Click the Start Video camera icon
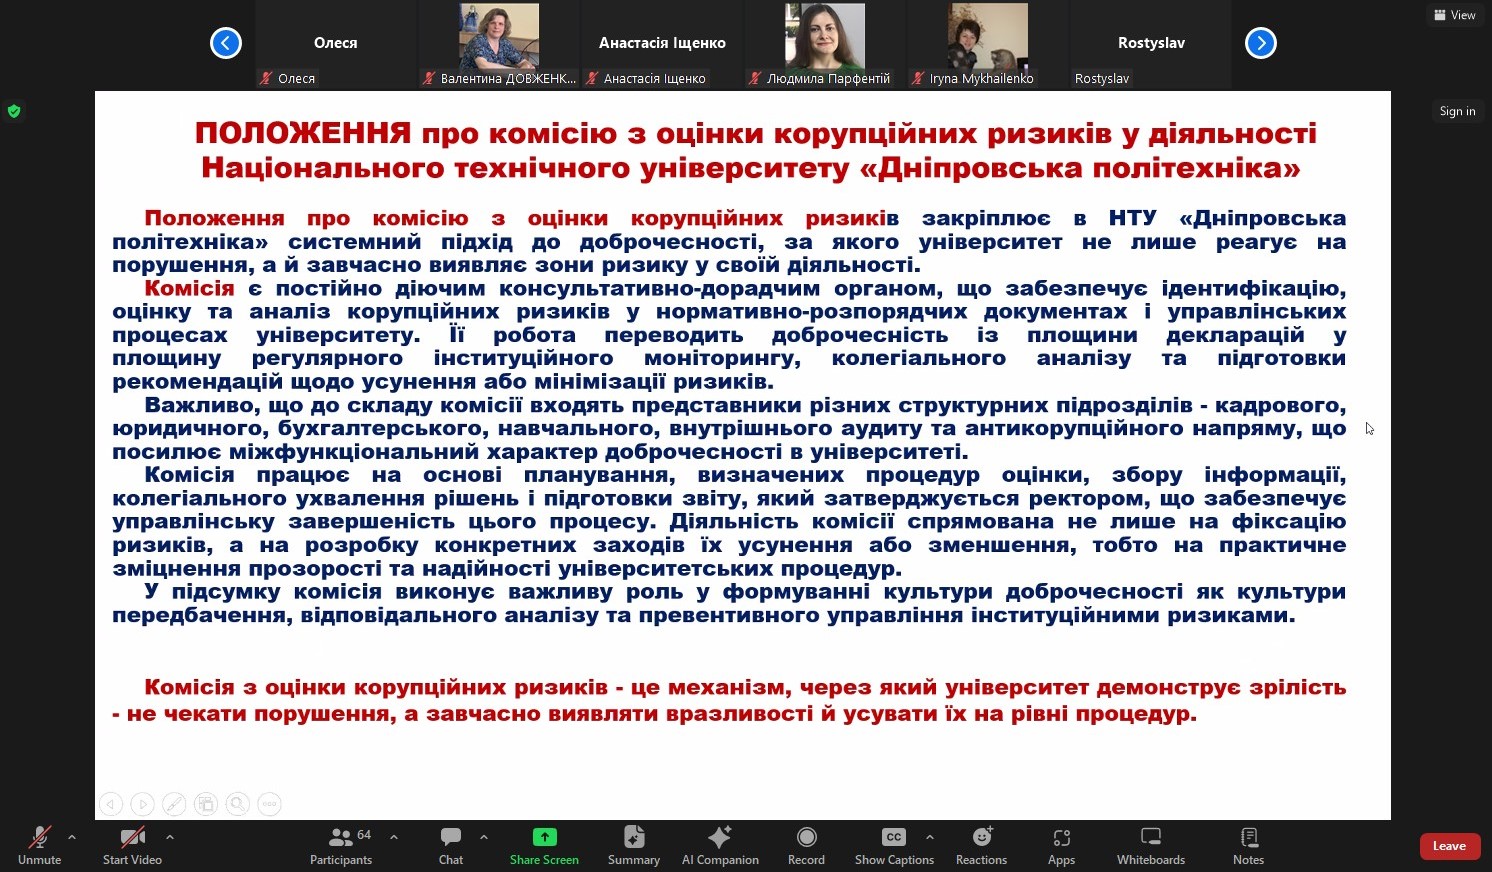Screen dimensions: 1492x872 coord(132,837)
